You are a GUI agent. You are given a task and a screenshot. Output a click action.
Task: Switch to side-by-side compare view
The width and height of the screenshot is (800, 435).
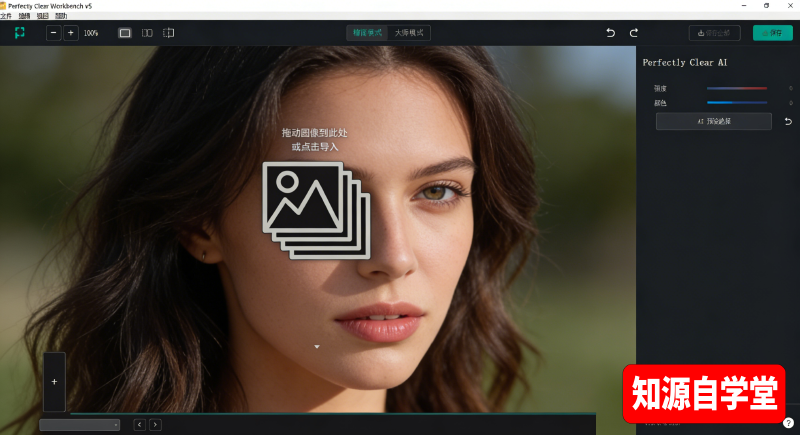point(147,33)
